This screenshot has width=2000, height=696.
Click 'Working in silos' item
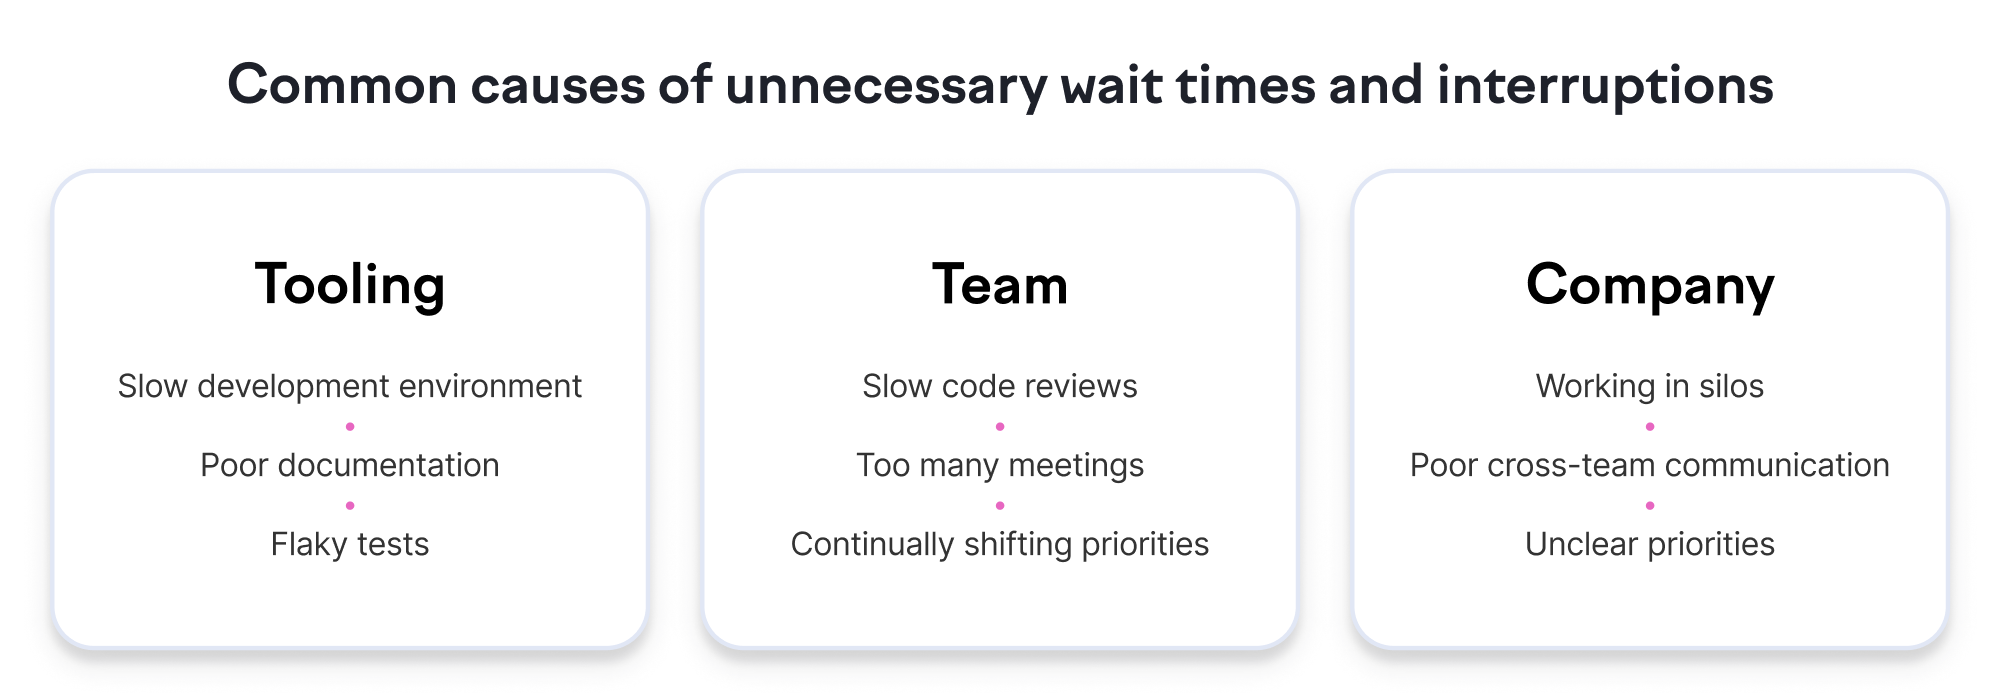point(1650,387)
